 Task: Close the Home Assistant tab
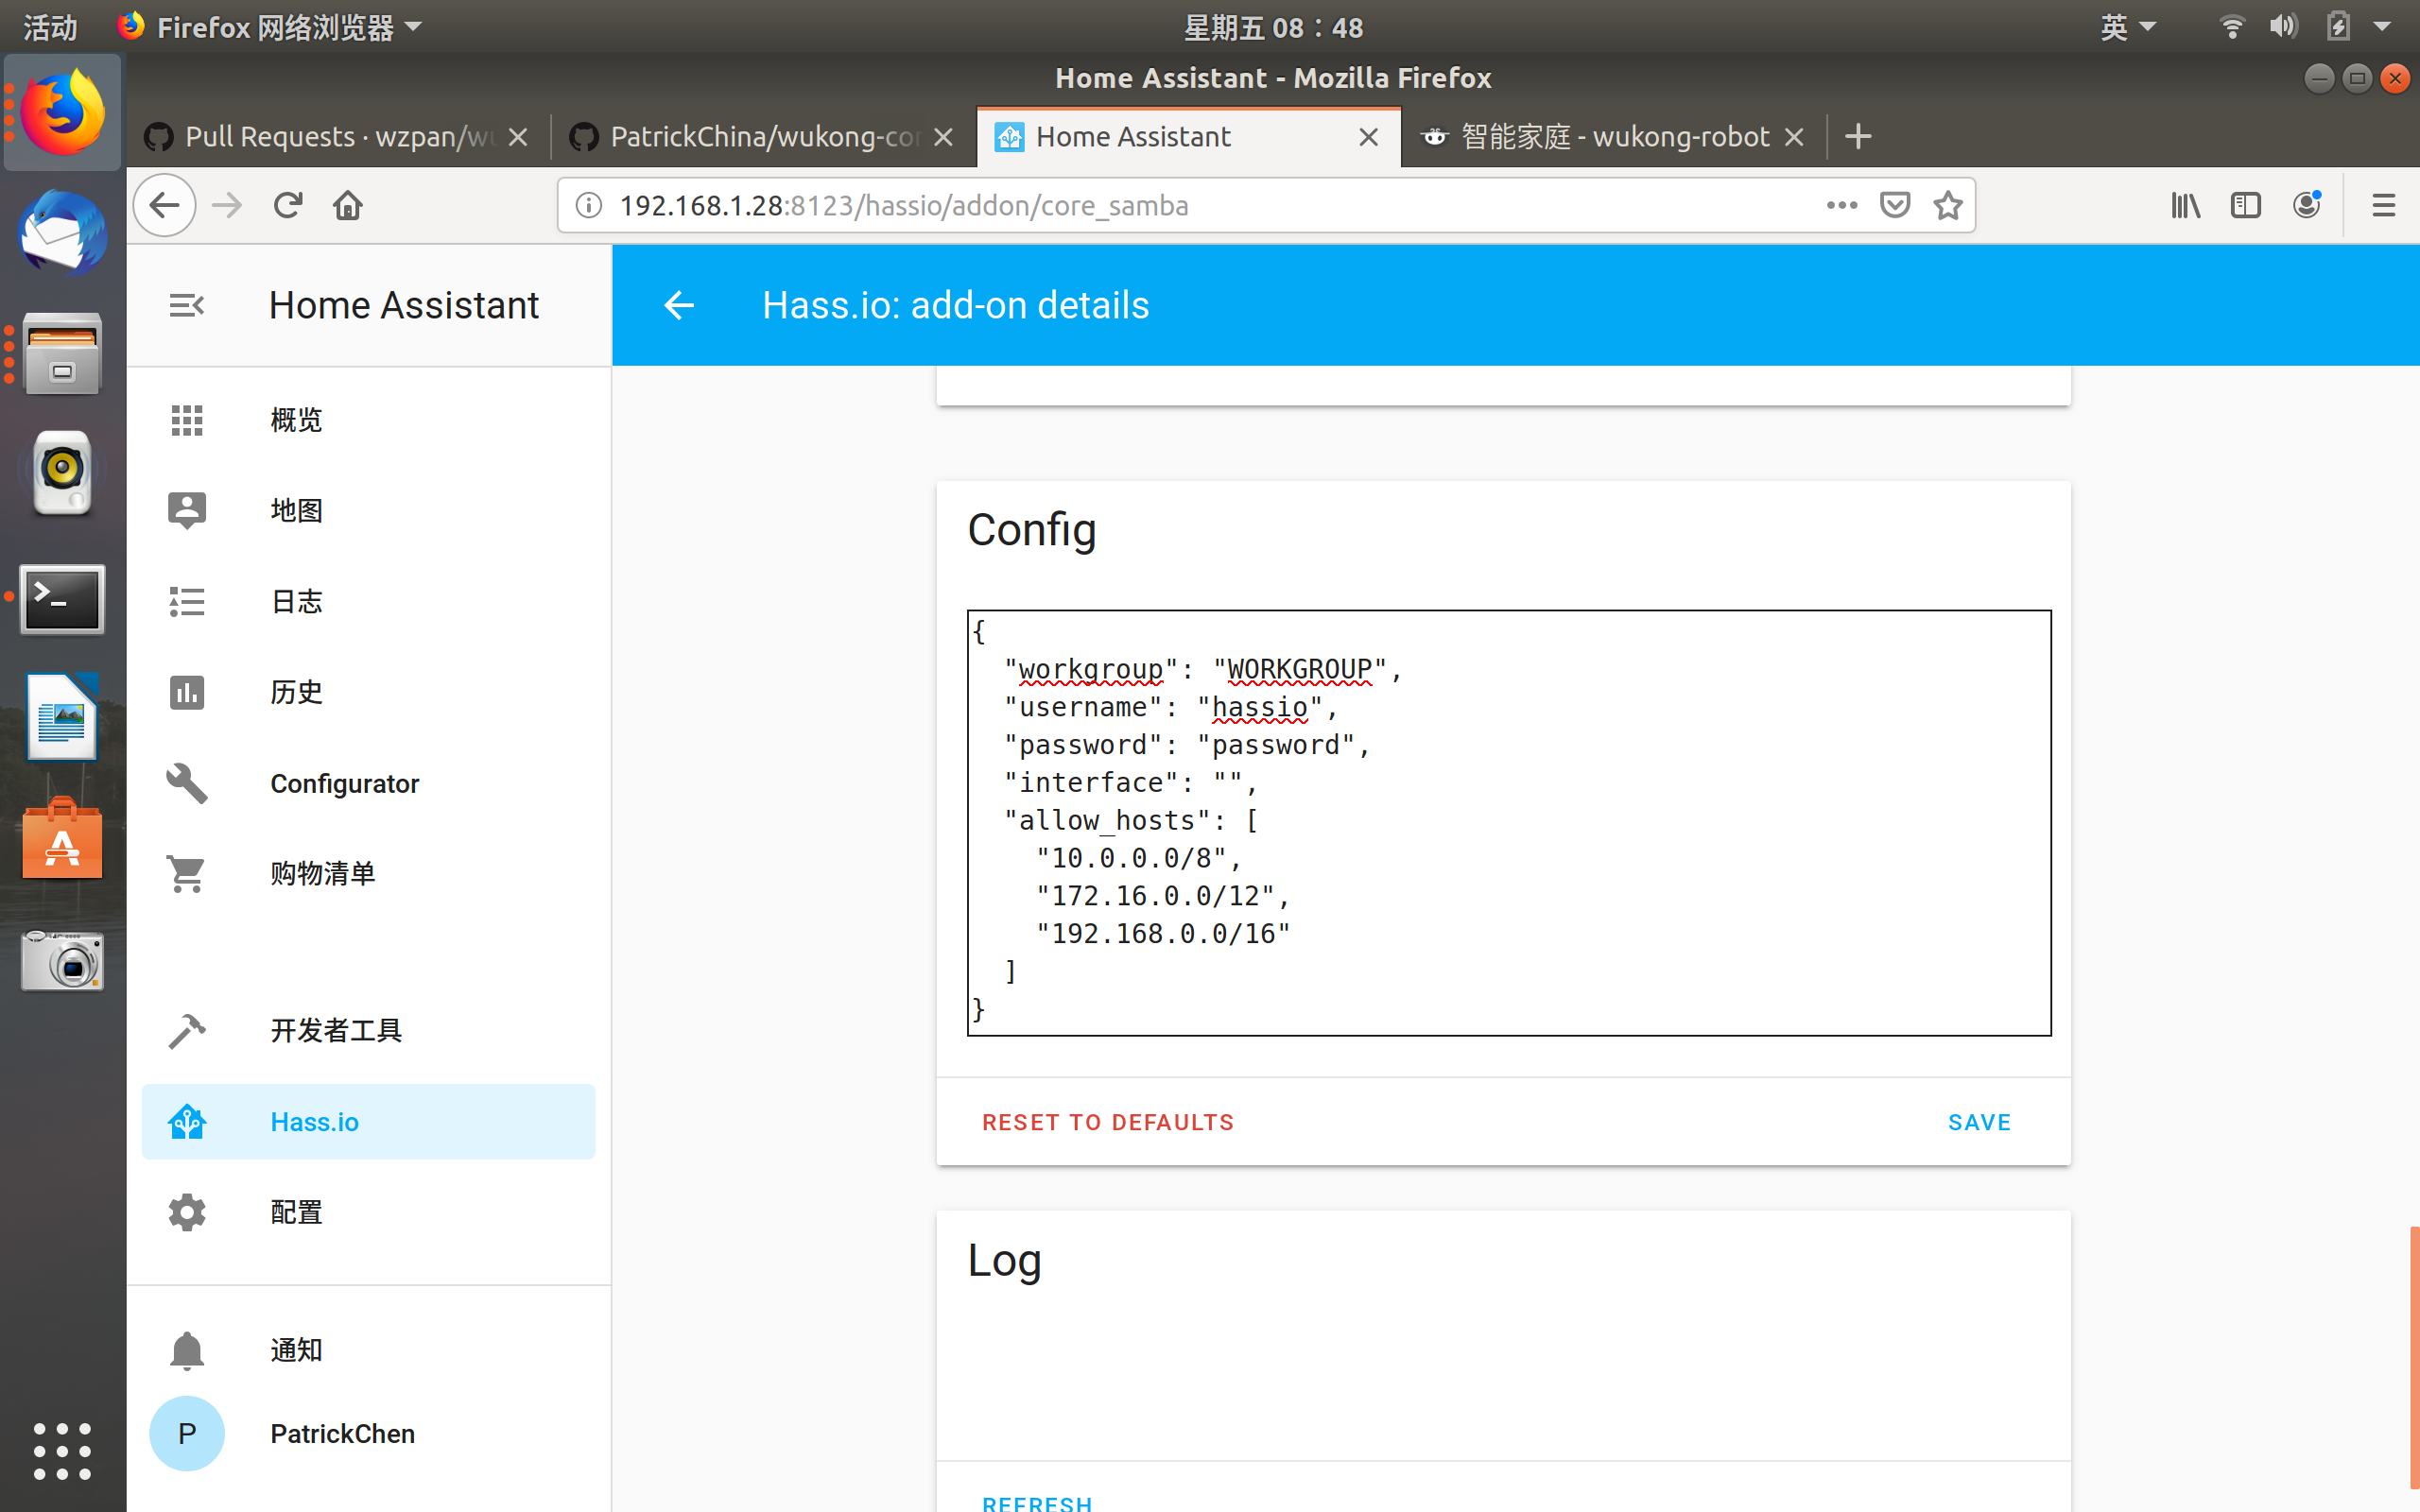pos(1369,137)
